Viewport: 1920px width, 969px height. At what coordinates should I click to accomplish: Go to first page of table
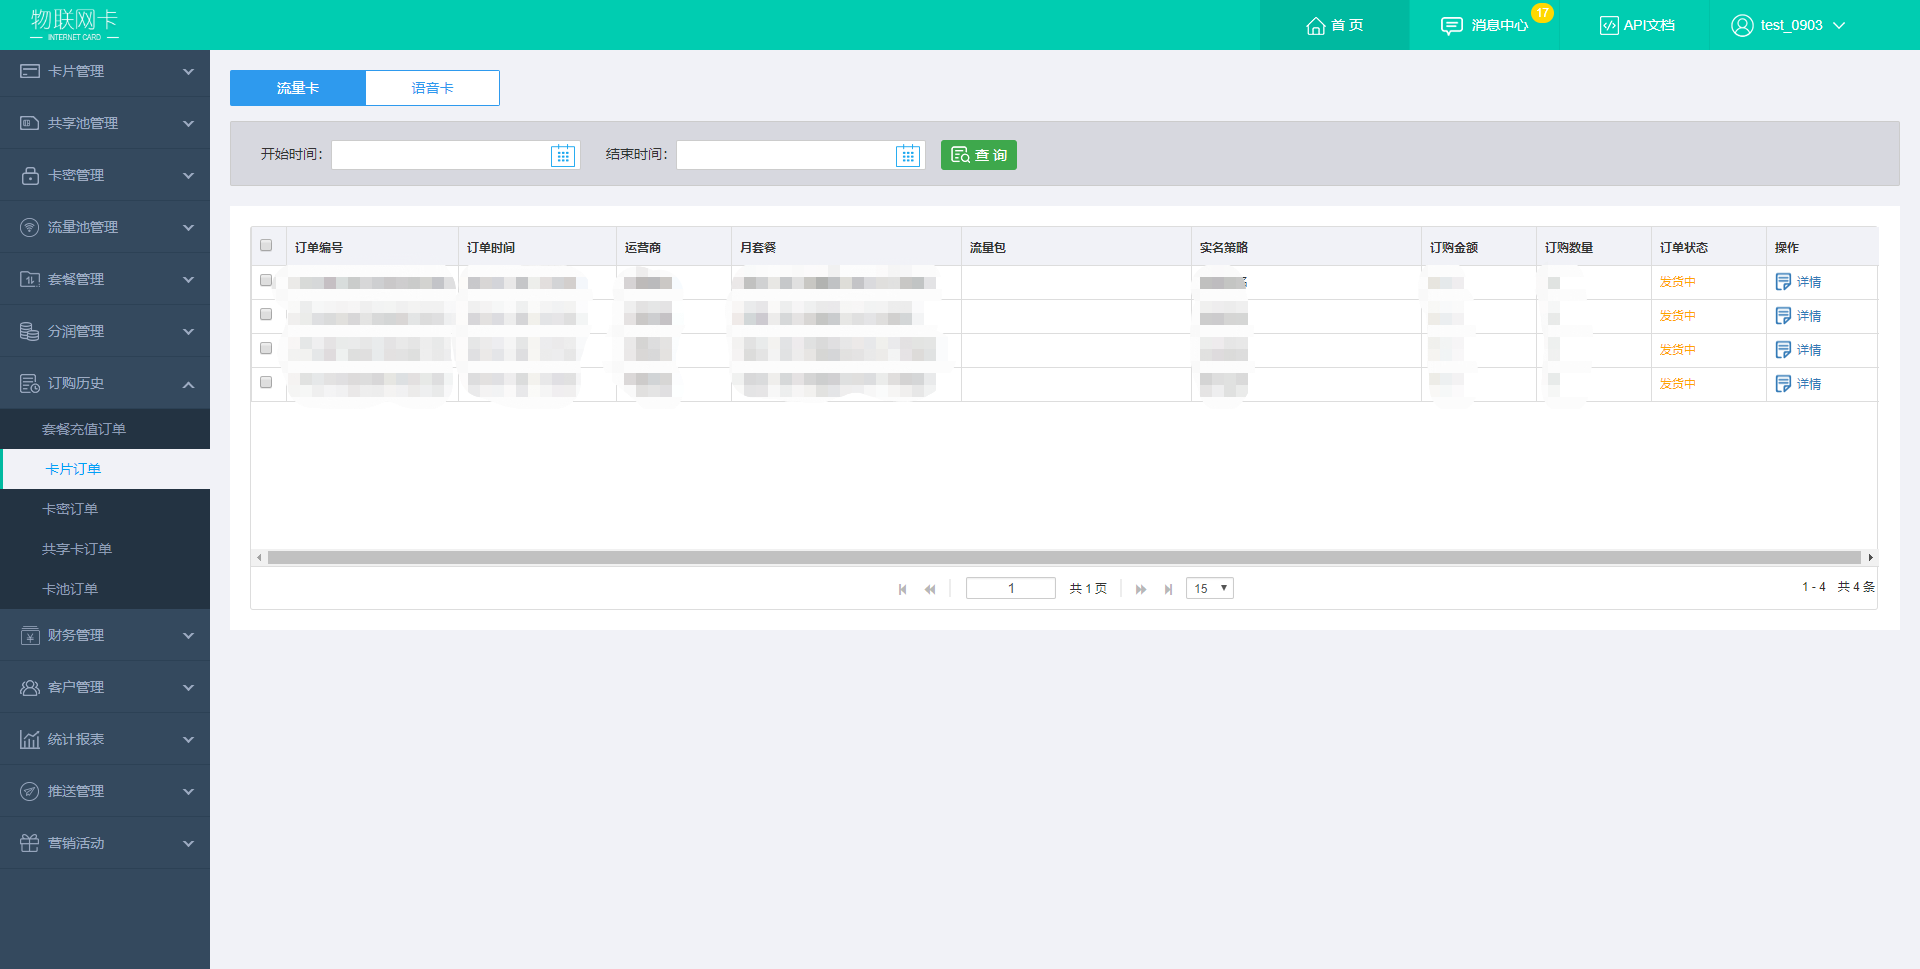903,589
